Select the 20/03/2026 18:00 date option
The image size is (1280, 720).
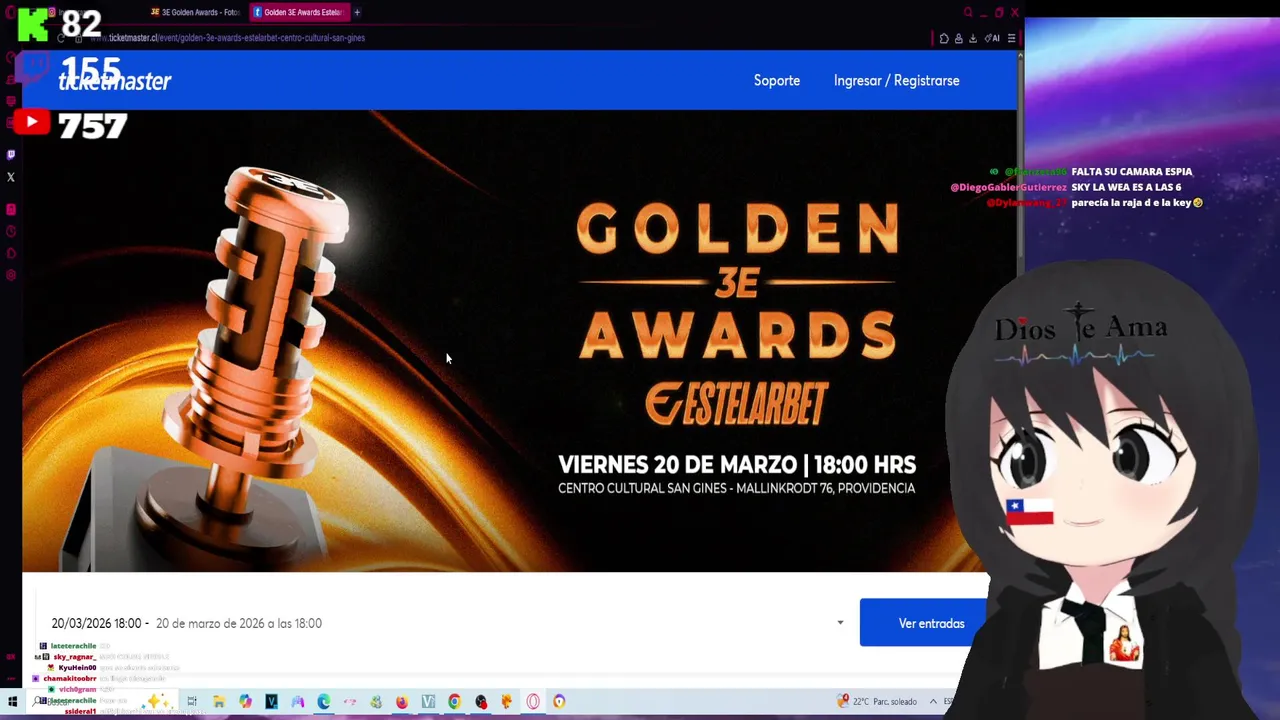coord(187,623)
